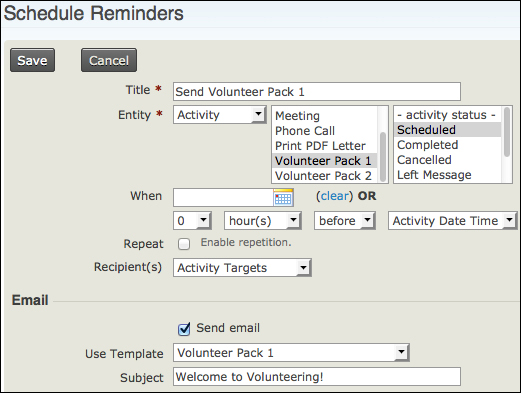Select Volunteer Pack 2 in activity list

tap(323, 176)
